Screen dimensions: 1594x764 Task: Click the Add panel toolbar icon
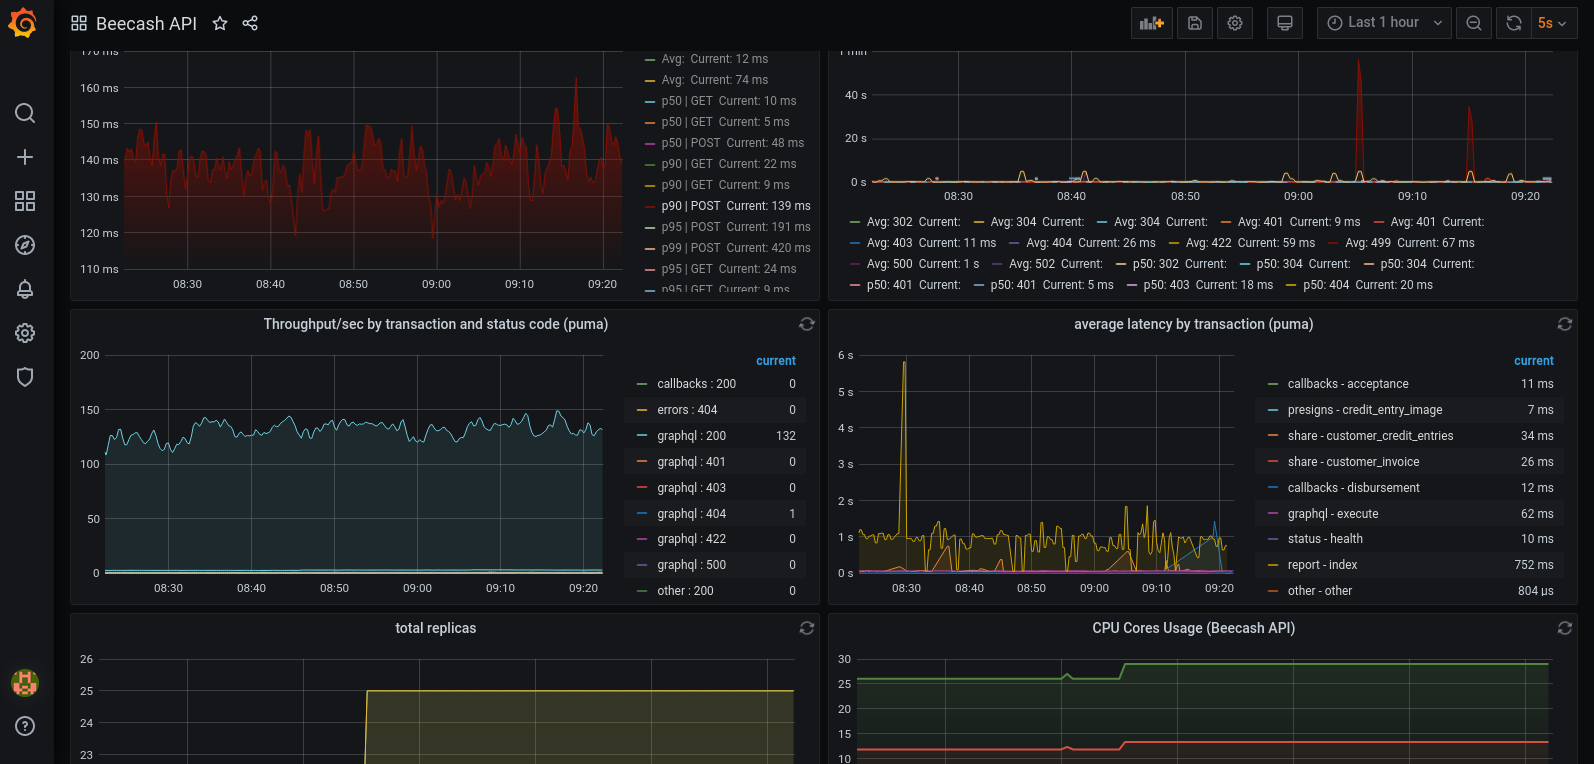coord(1152,23)
